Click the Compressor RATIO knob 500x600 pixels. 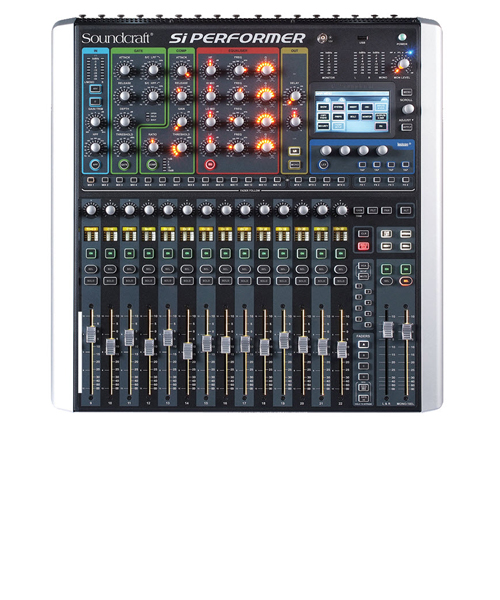tap(153, 147)
